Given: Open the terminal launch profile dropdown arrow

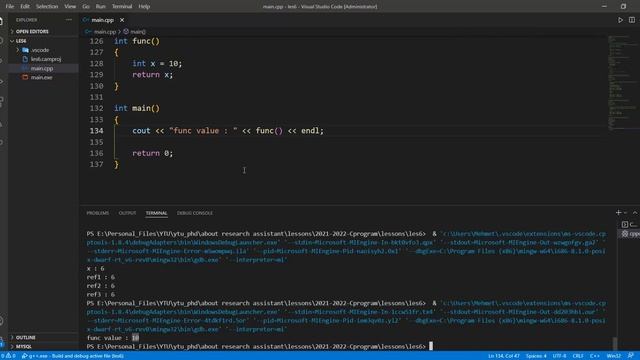Looking at the screenshot, I should coord(625,213).
